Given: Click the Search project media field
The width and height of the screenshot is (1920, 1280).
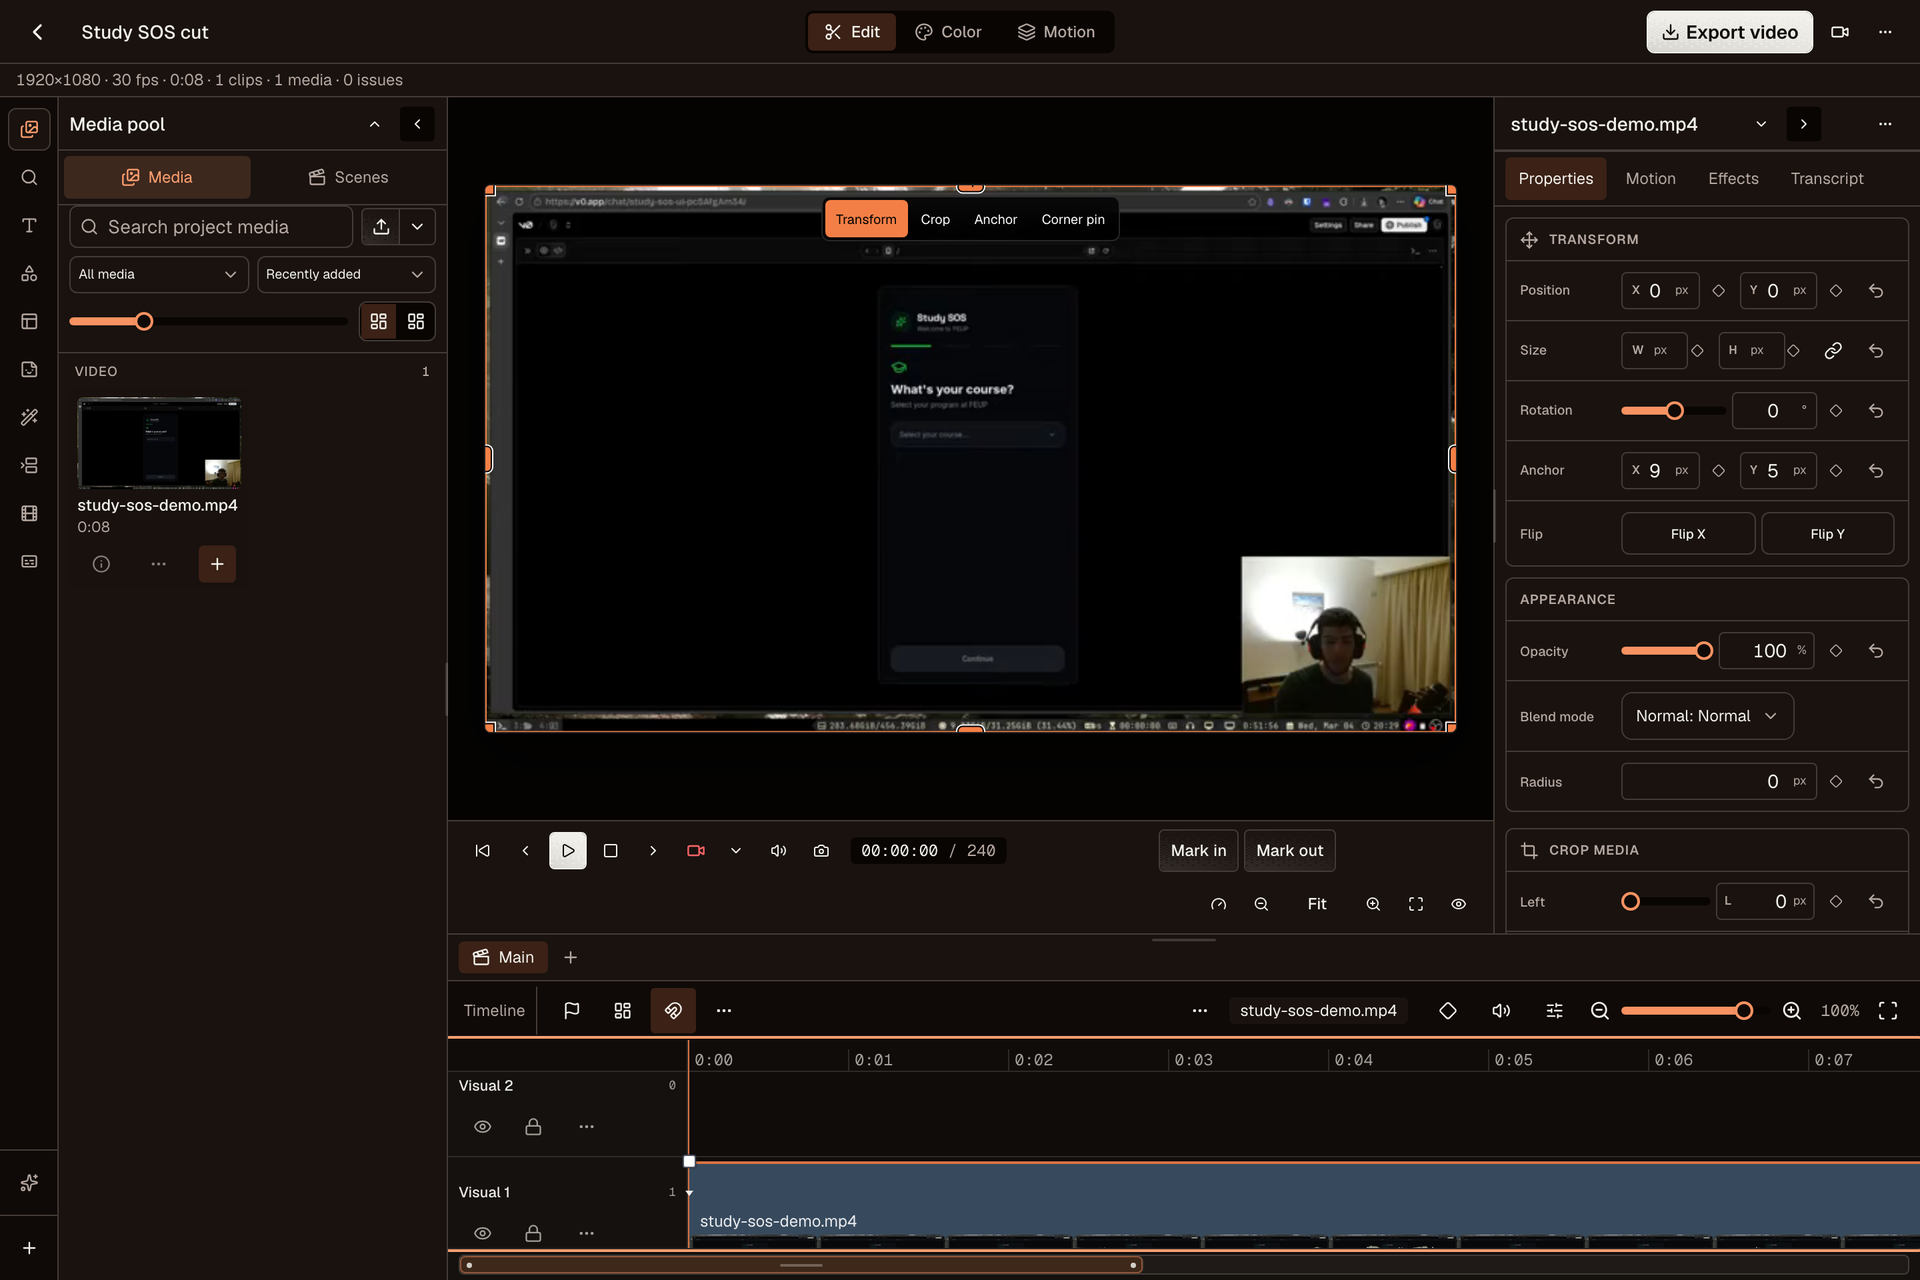Looking at the screenshot, I should [211, 227].
